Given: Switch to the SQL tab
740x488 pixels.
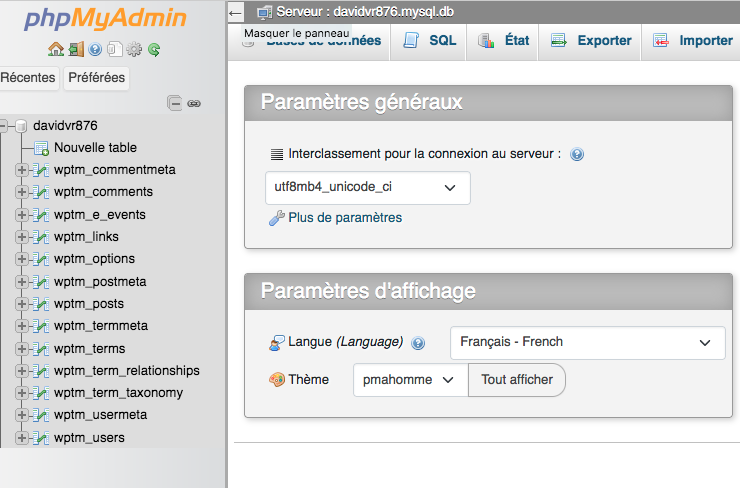Looking at the screenshot, I should pyautogui.click(x=430, y=41).
